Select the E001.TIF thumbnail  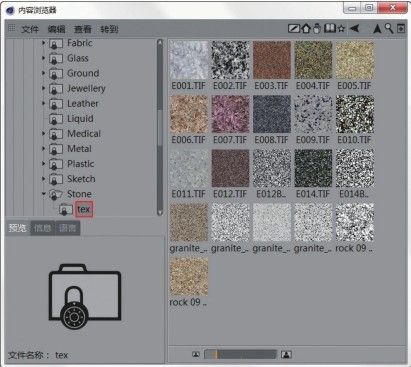189,60
